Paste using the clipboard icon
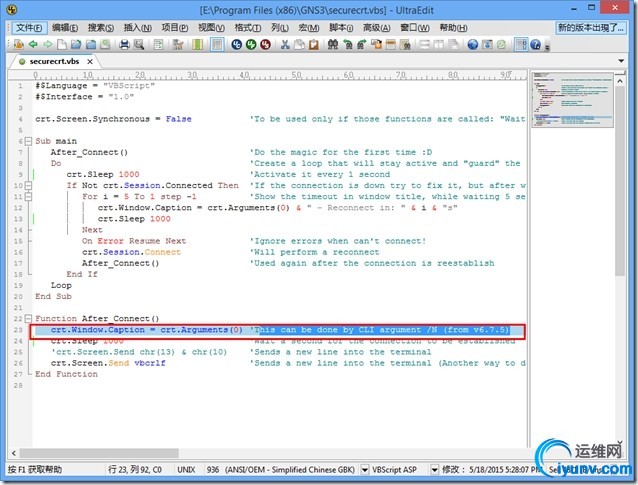The height and width of the screenshot is (485, 638). (x=313, y=44)
